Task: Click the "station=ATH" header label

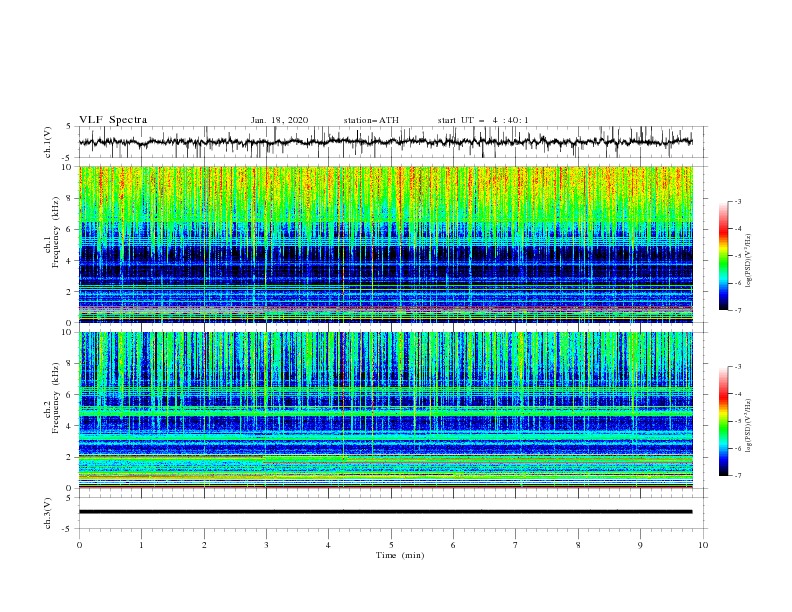Action: [371, 120]
